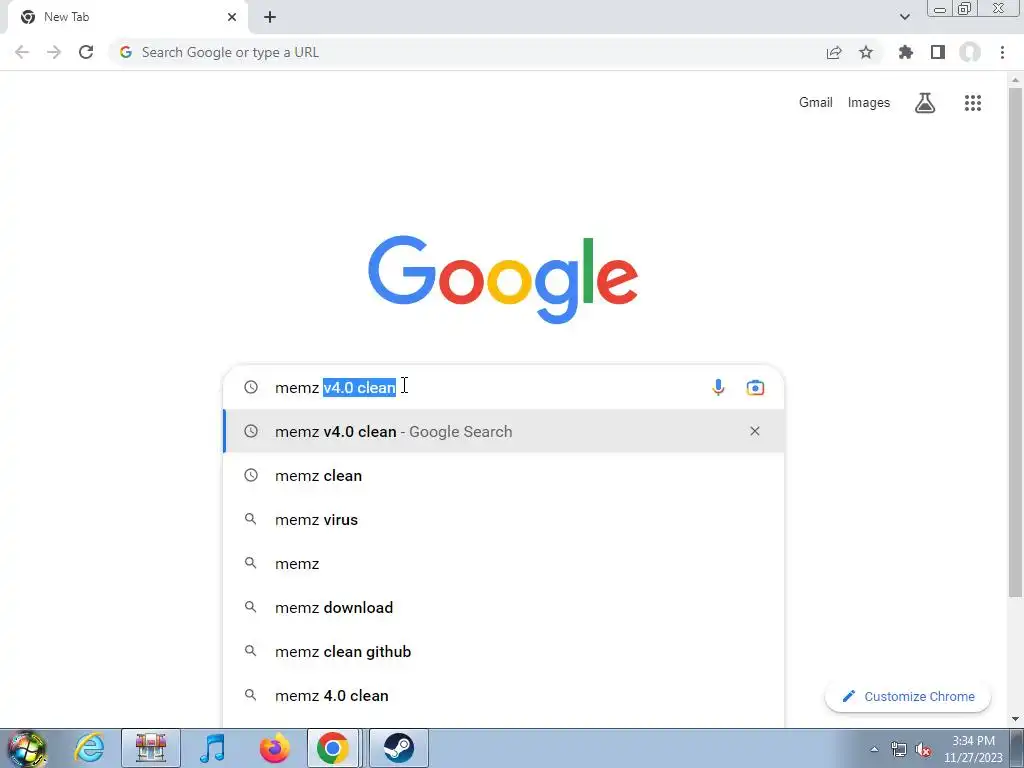Select 'memz v4.0 clean - Google Search' suggestion
This screenshot has height=768, width=1024.
click(503, 431)
